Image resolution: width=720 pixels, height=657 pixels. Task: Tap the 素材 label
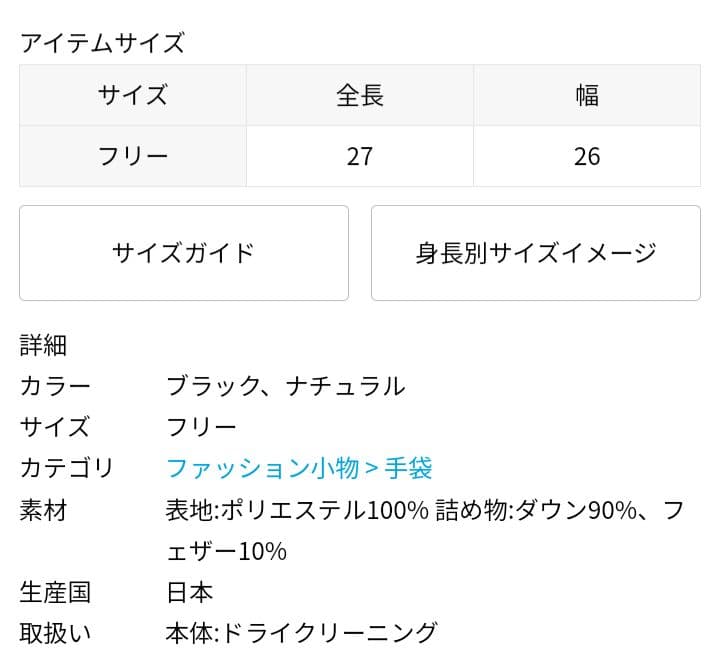(43, 510)
